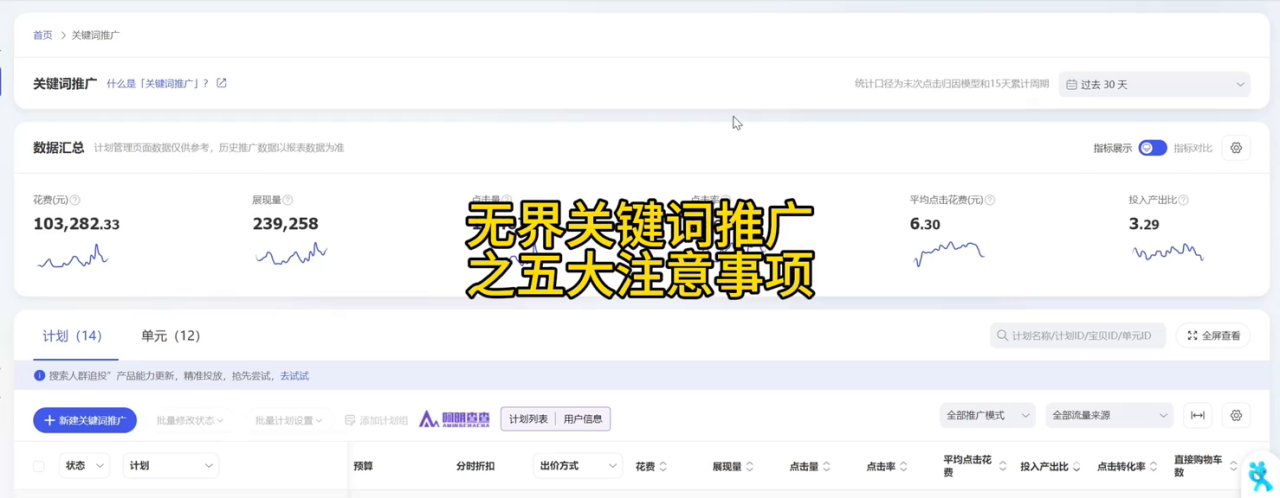Click the calendar icon in 过去 30 天 selector
Image resolution: width=1280 pixels, height=498 pixels.
[1072, 85]
